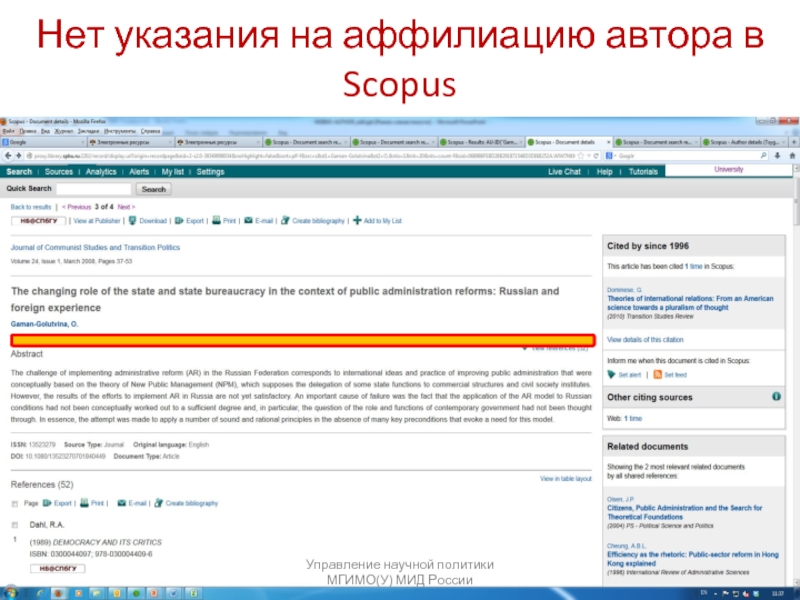The image size is (800, 600).
Task: Open Live Chat in the Scopus bar
Action: pyautogui.click(x=564, y=172)
